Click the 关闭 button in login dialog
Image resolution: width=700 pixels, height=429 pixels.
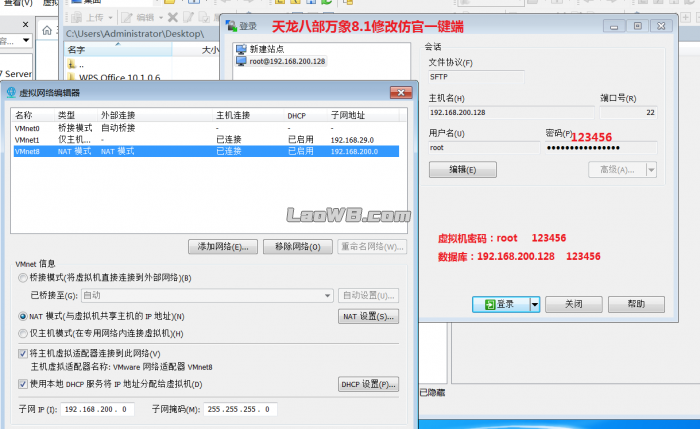pos(574,304)
